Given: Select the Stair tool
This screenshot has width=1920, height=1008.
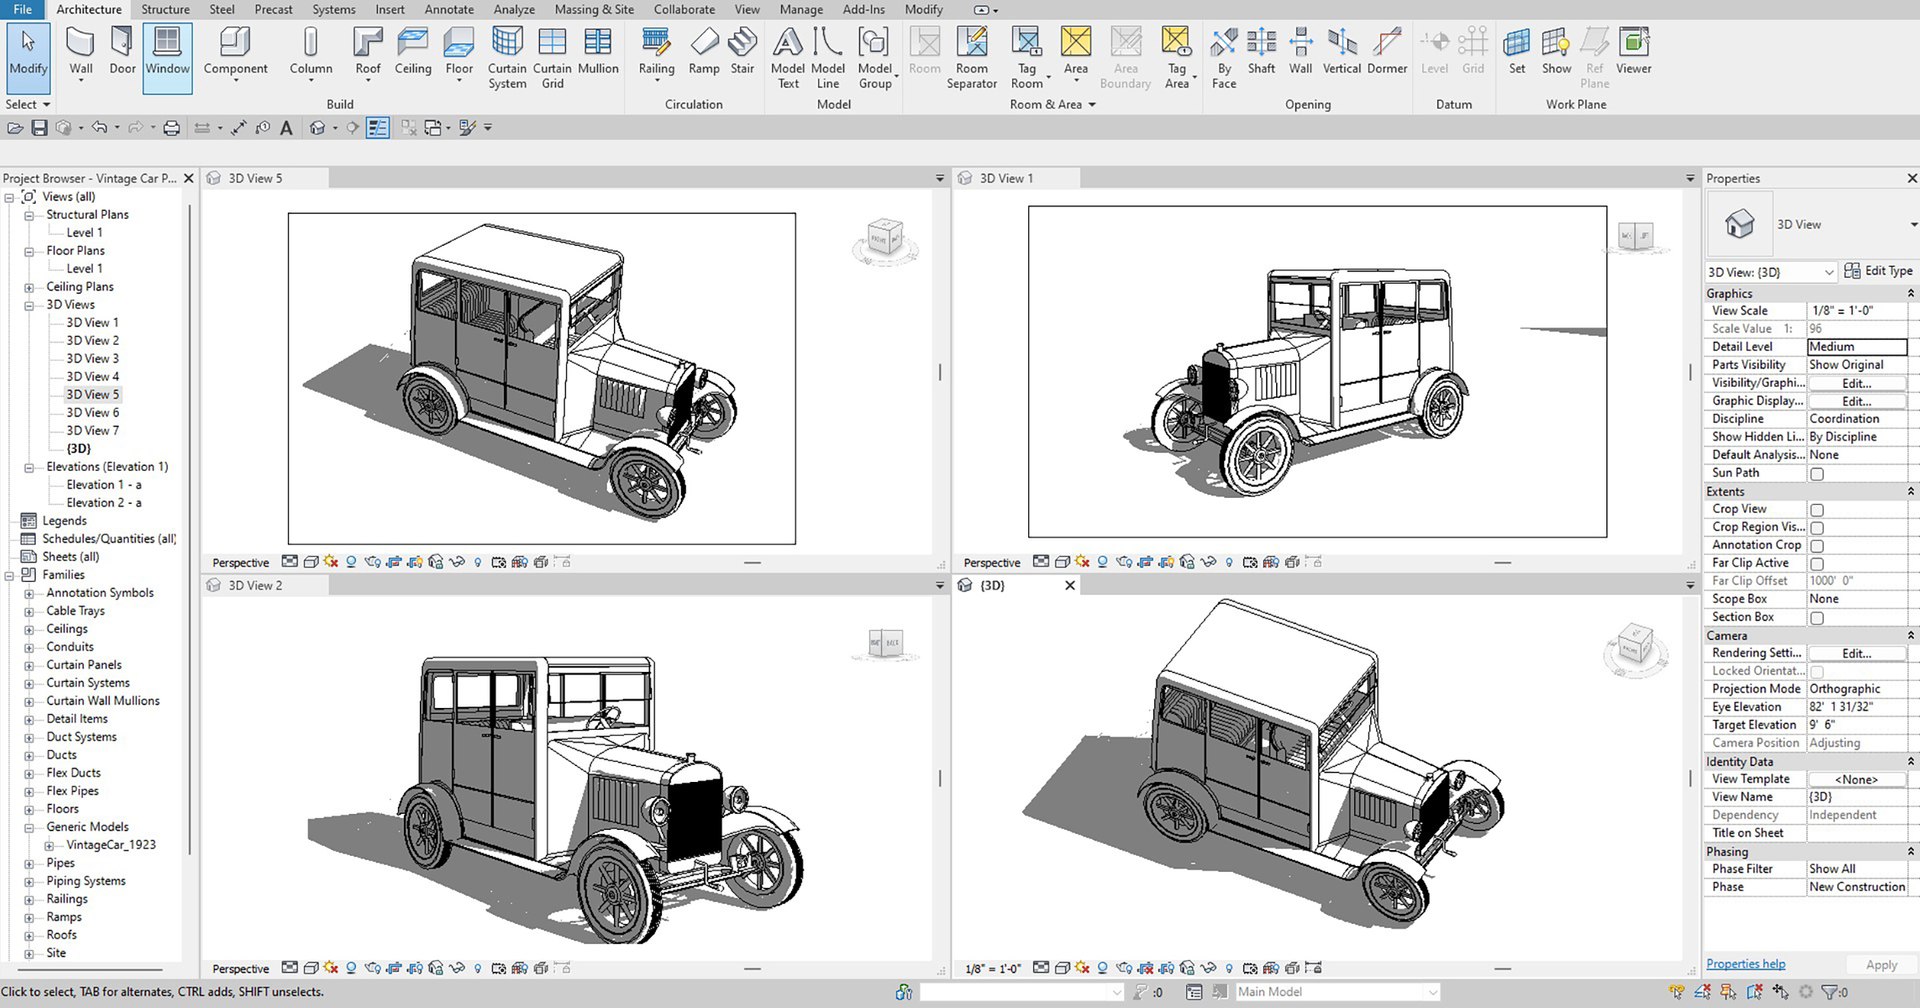Looking at the screenshot, I should pos(742,52).
